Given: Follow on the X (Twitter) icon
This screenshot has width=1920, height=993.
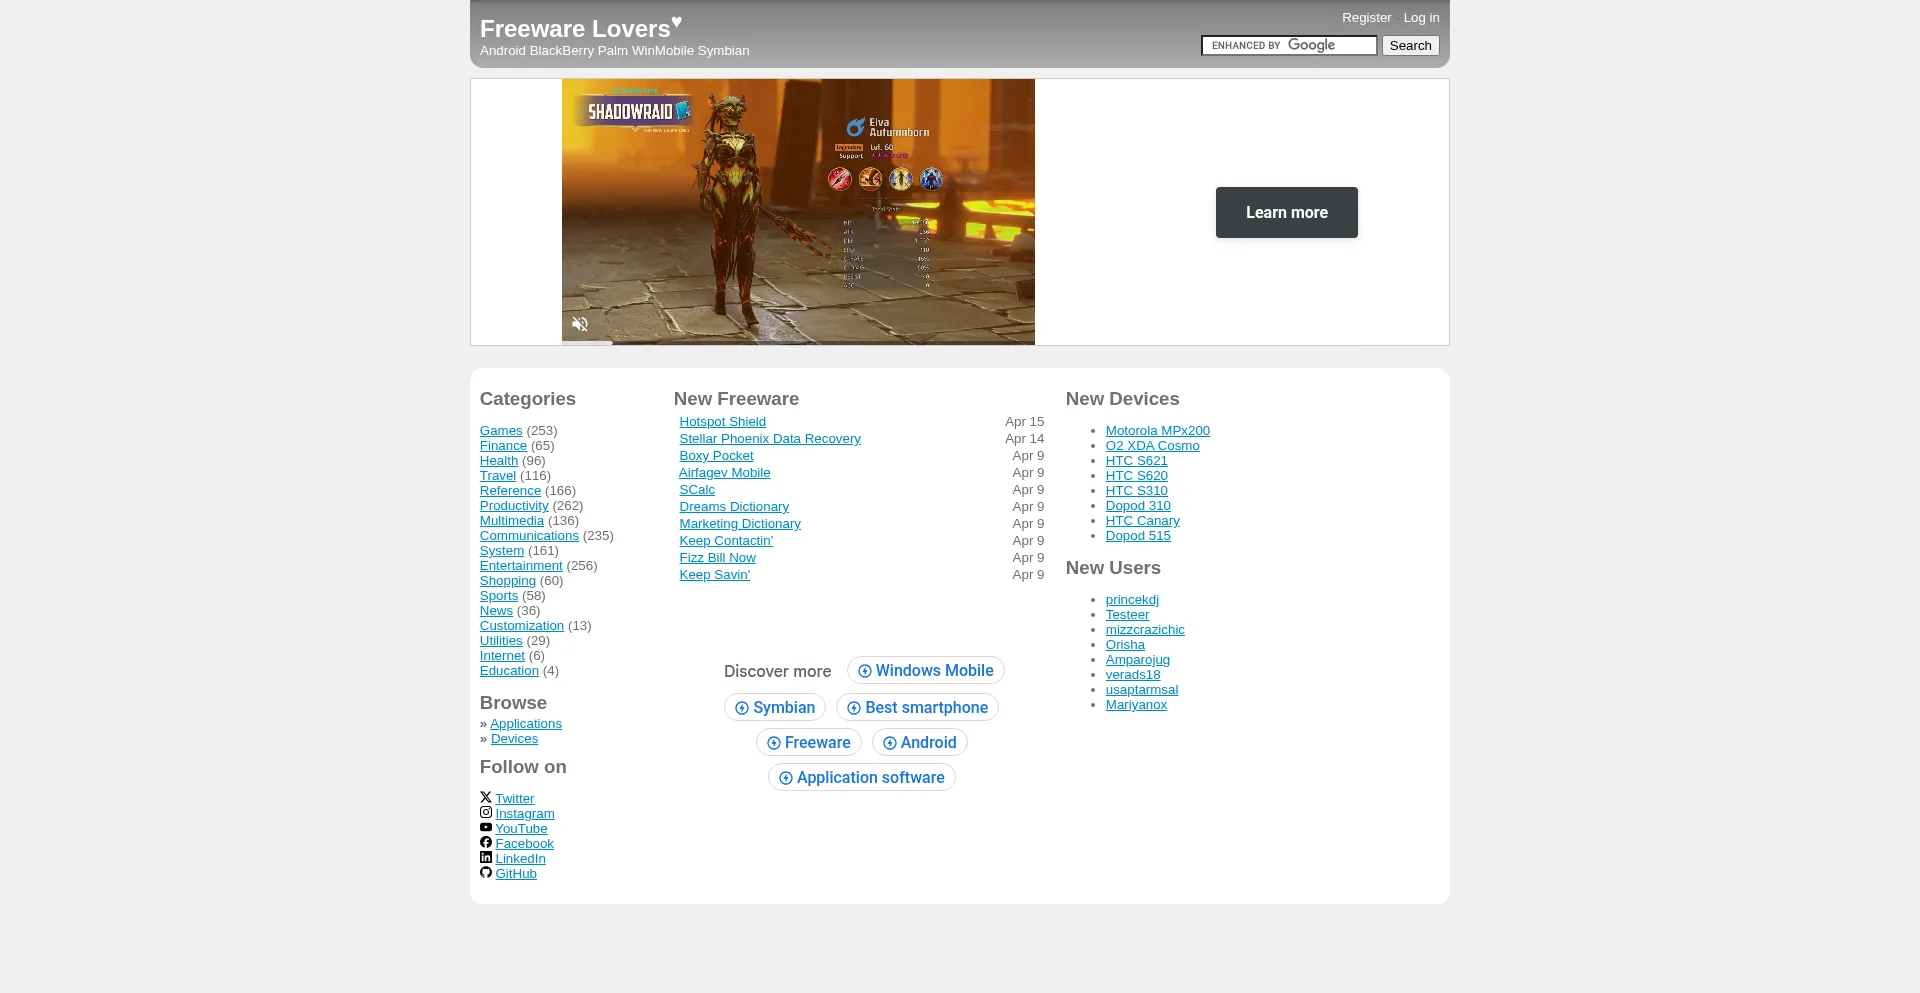Looking at the screenshot, I should pyautogui.click(x=486, y=797).
